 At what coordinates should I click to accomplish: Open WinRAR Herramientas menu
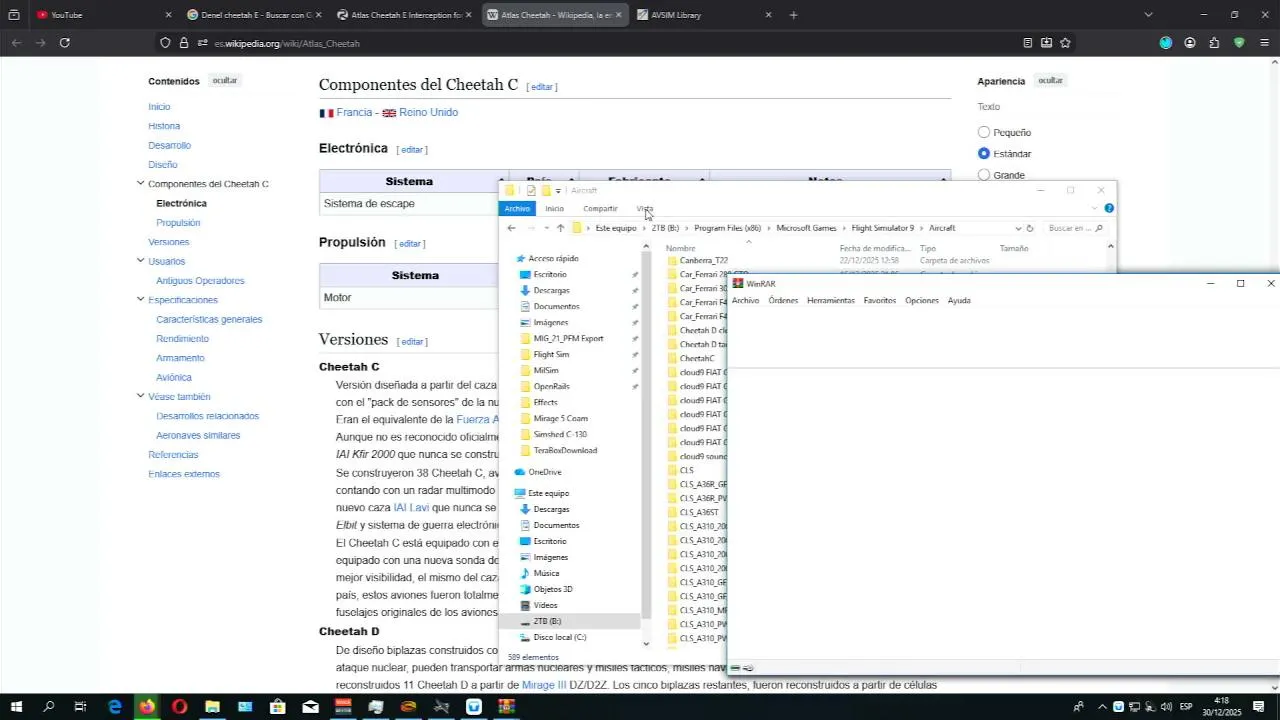tap(831, 300)
